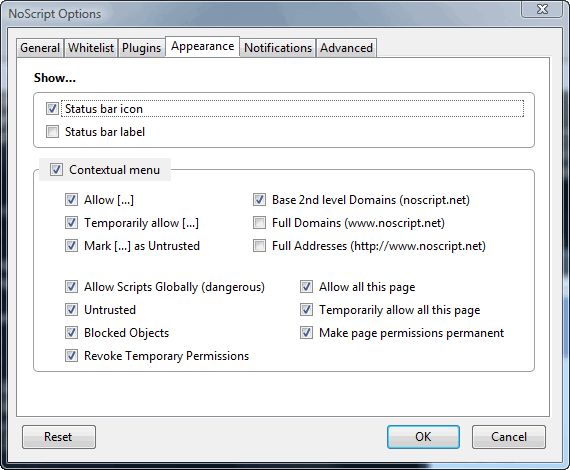The width and height of the screenshot is (570, 470).
Task: Check the Full Addresses checkbox
Action: pyautogui.click(x=259, y=245)
